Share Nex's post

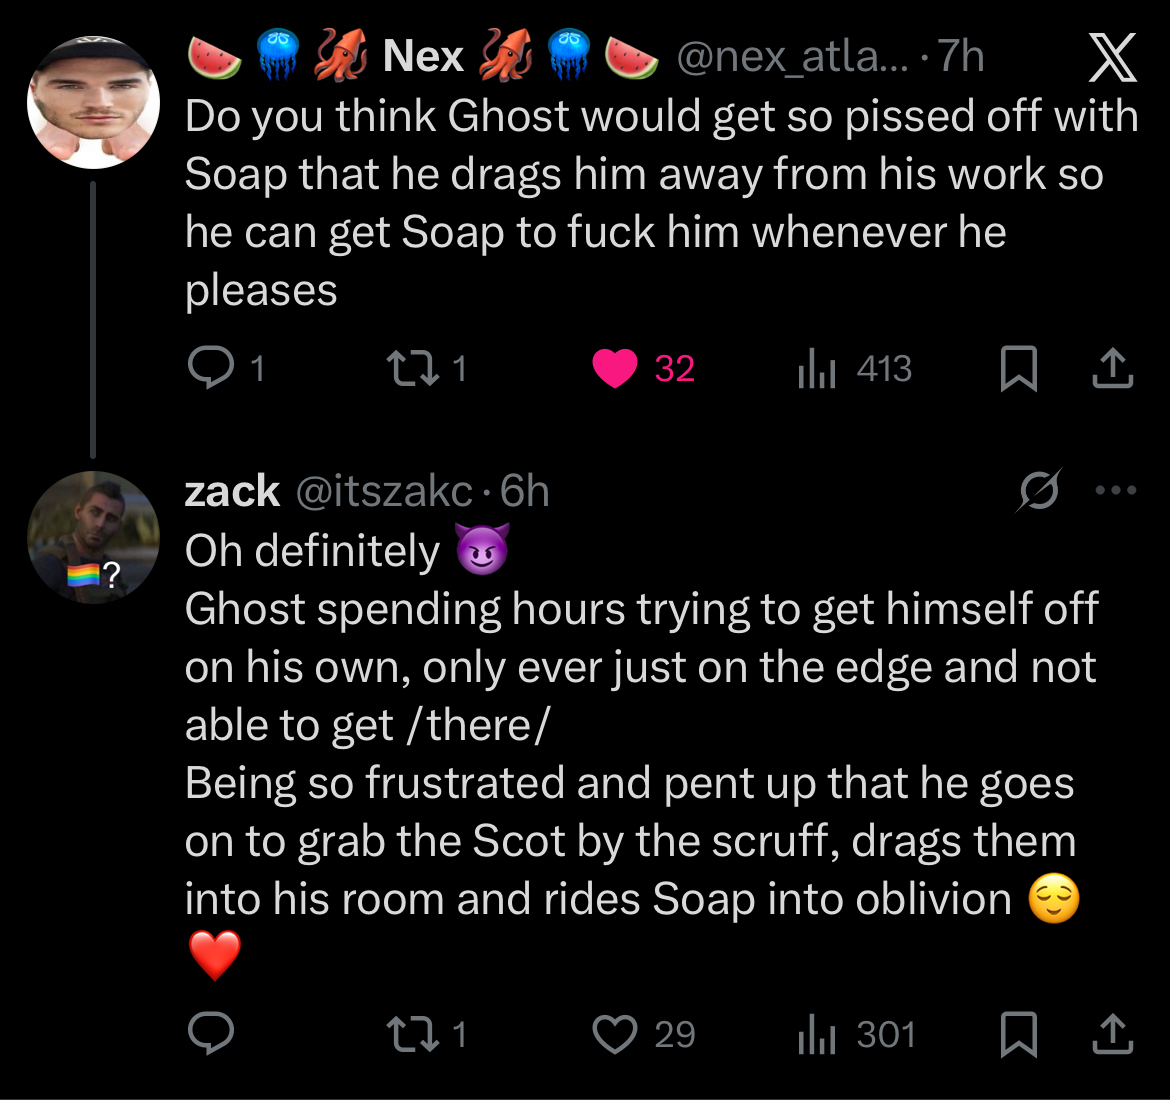coord(1112,369)
